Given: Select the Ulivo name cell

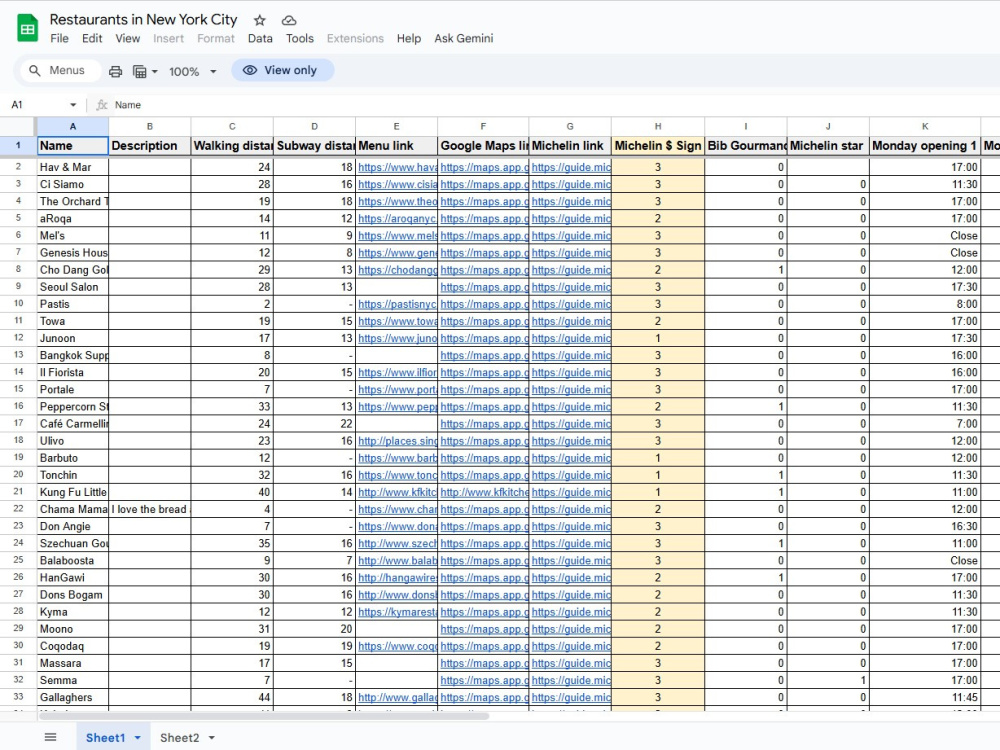Looking at the screenshot, I should [73, 441].
